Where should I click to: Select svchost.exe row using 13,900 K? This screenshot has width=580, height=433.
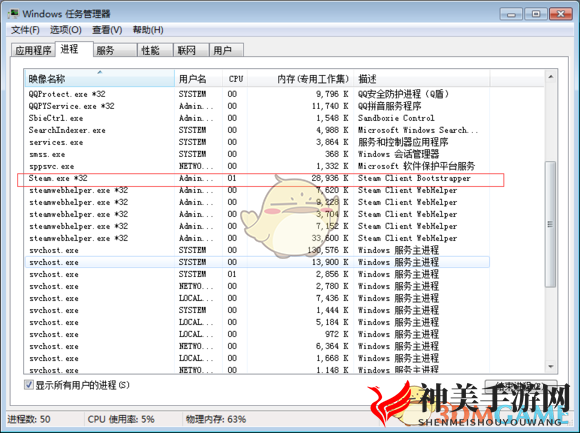tap(257, 262)
